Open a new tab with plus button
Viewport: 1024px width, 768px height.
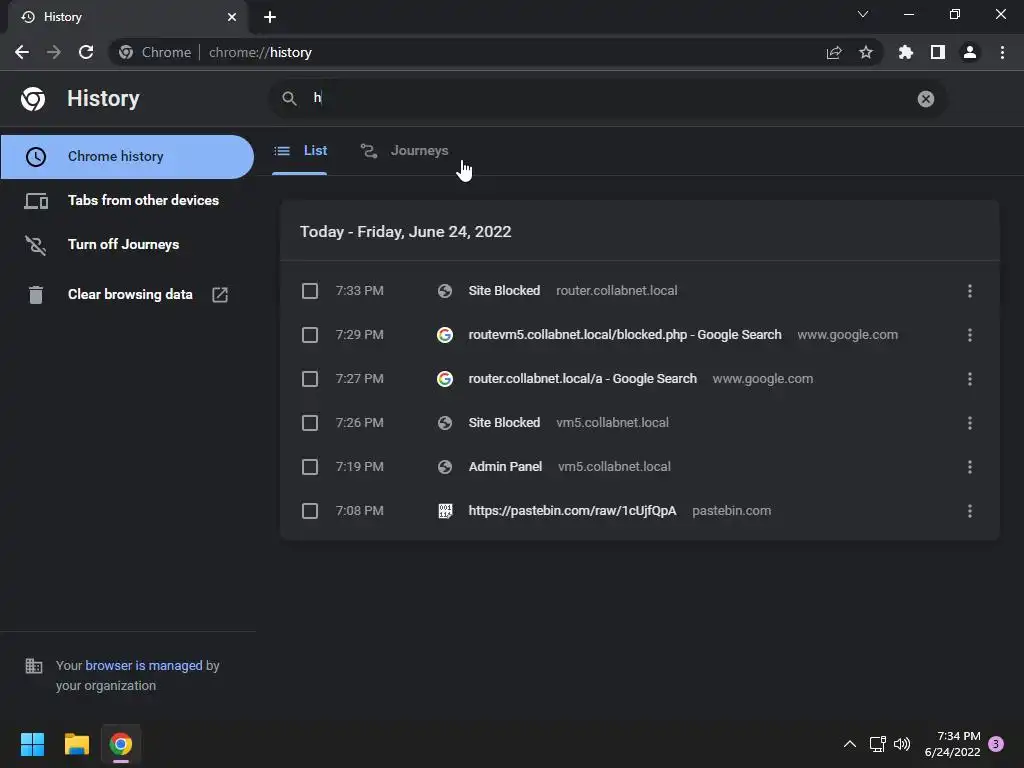[270, 17]
